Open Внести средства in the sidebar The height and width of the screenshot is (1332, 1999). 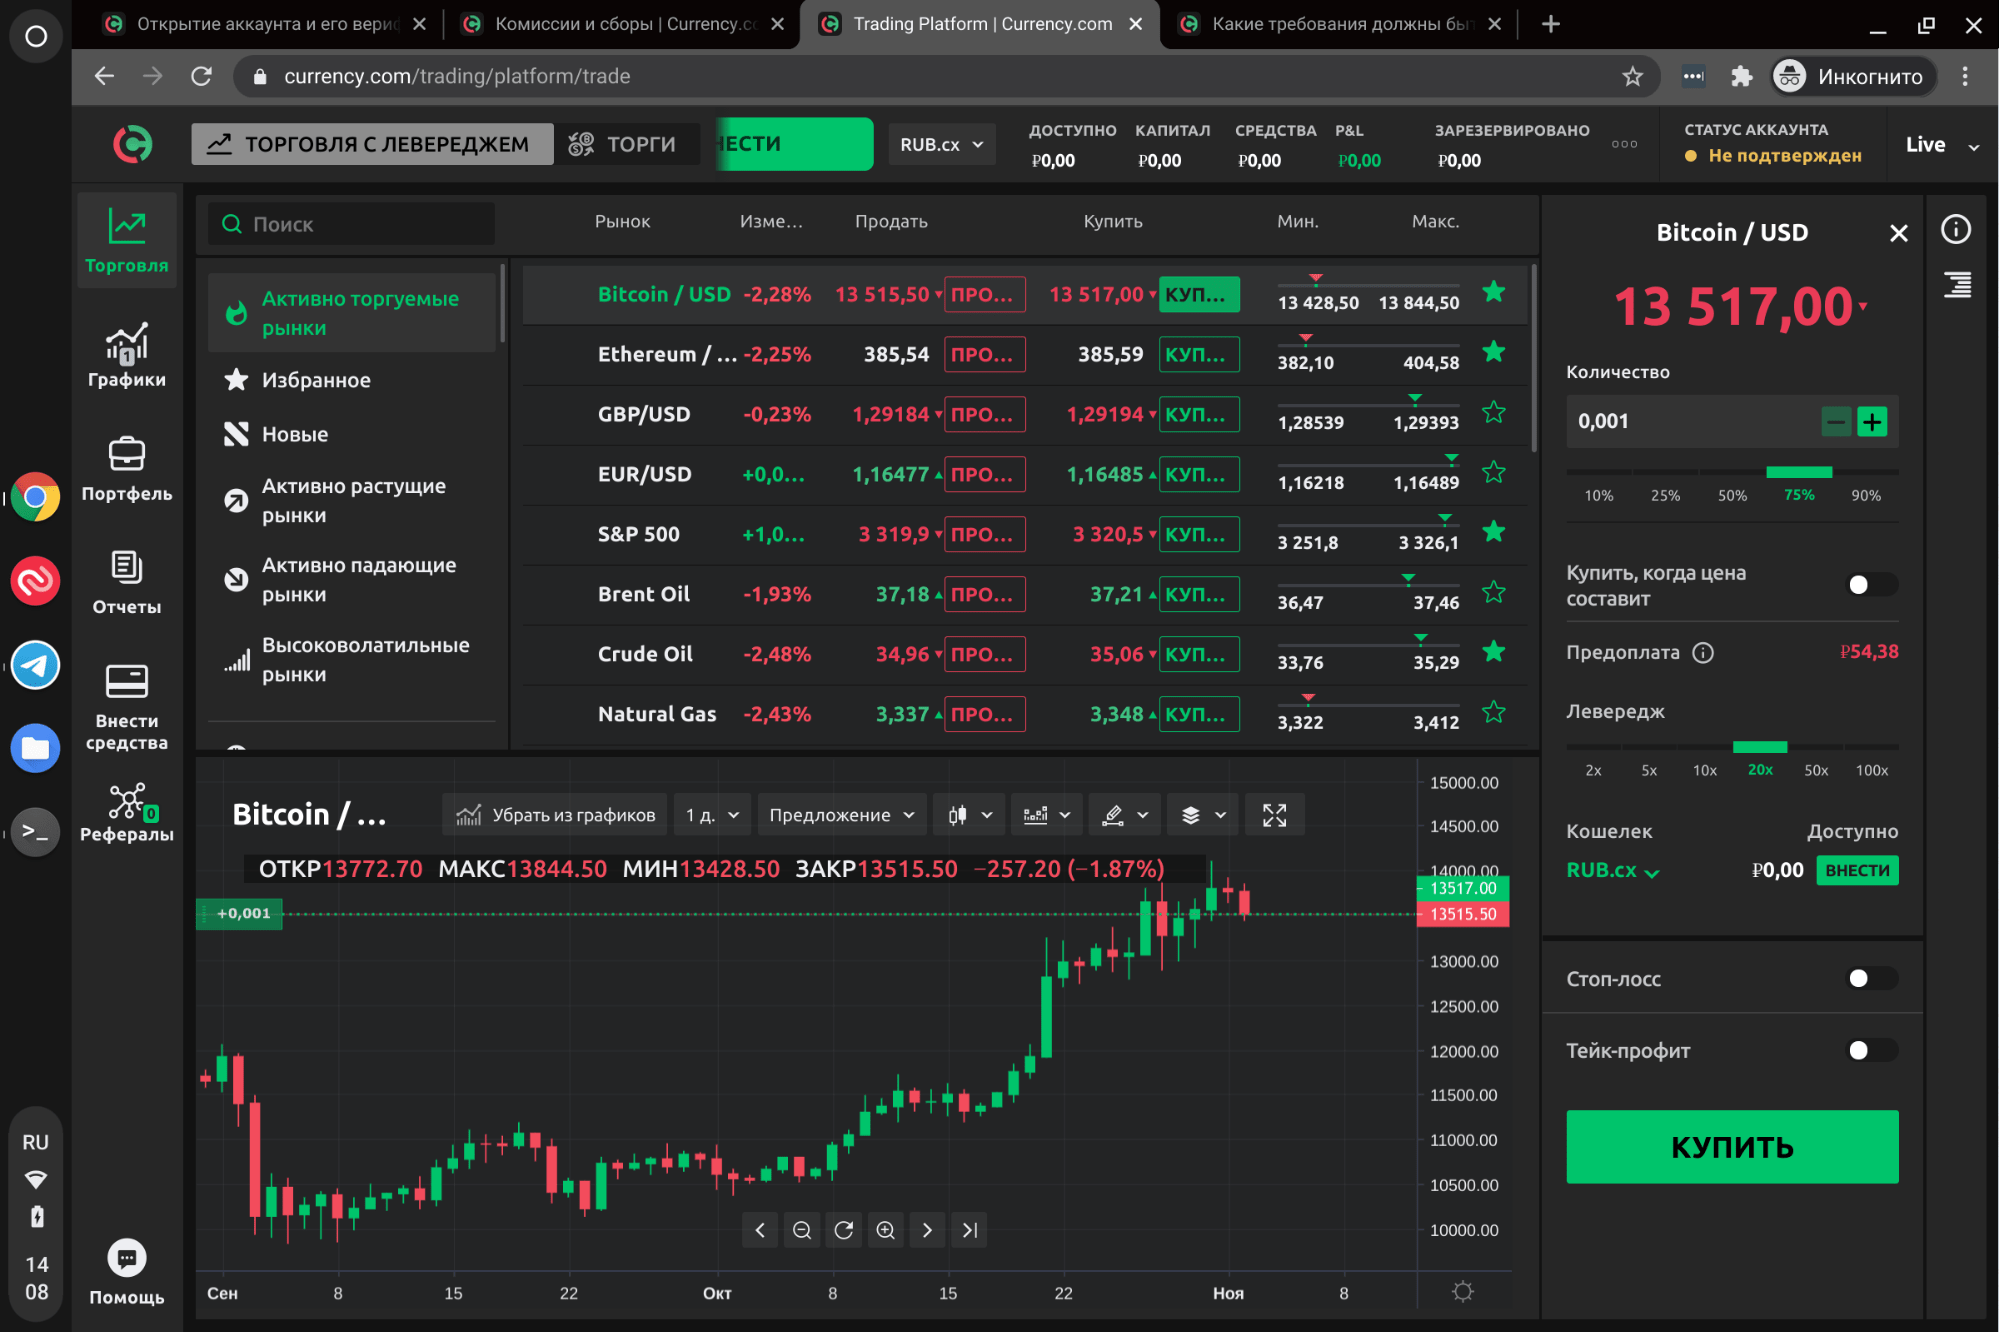pos(127,707)
